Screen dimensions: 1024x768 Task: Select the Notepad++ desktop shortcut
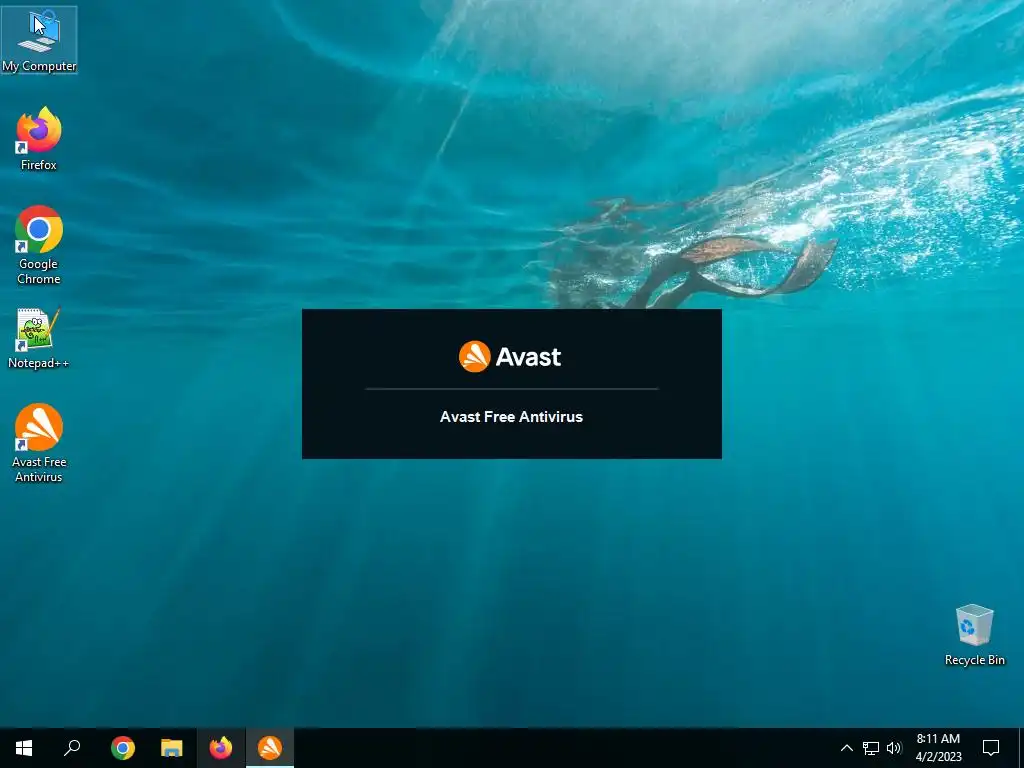pos(39,338)
